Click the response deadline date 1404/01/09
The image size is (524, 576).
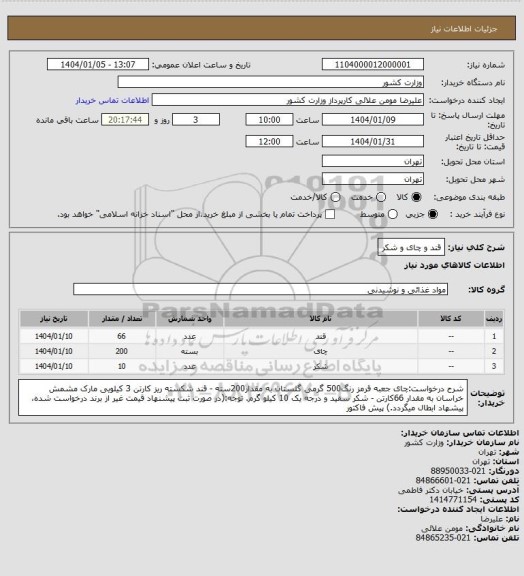coord(373,120)
